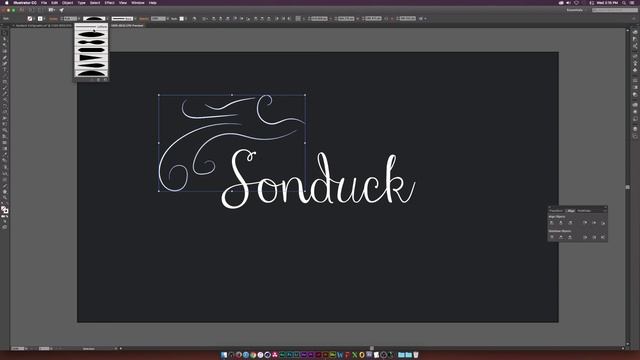The image size is (640, 360).
Task: Open the Effect menu
Action: [x=109, y=2]
